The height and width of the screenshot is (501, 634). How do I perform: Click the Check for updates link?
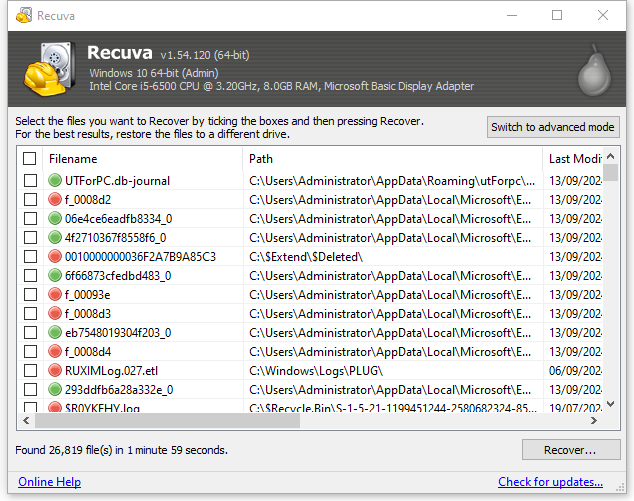tap(550, 482)
